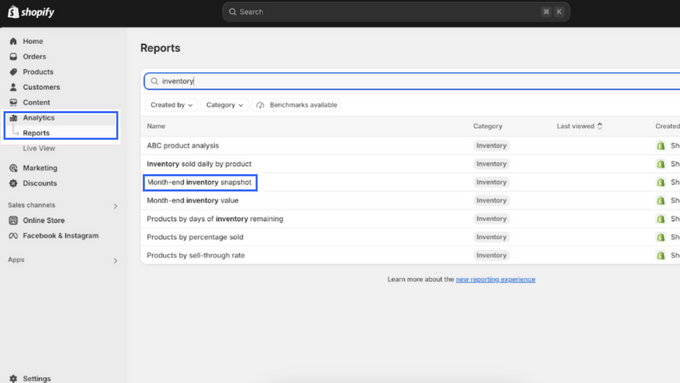Viewport: 680px width, 383px height.
Task: Click Shopify bag icon in days of inventory remaining row
Action: [x=660, y=219]
